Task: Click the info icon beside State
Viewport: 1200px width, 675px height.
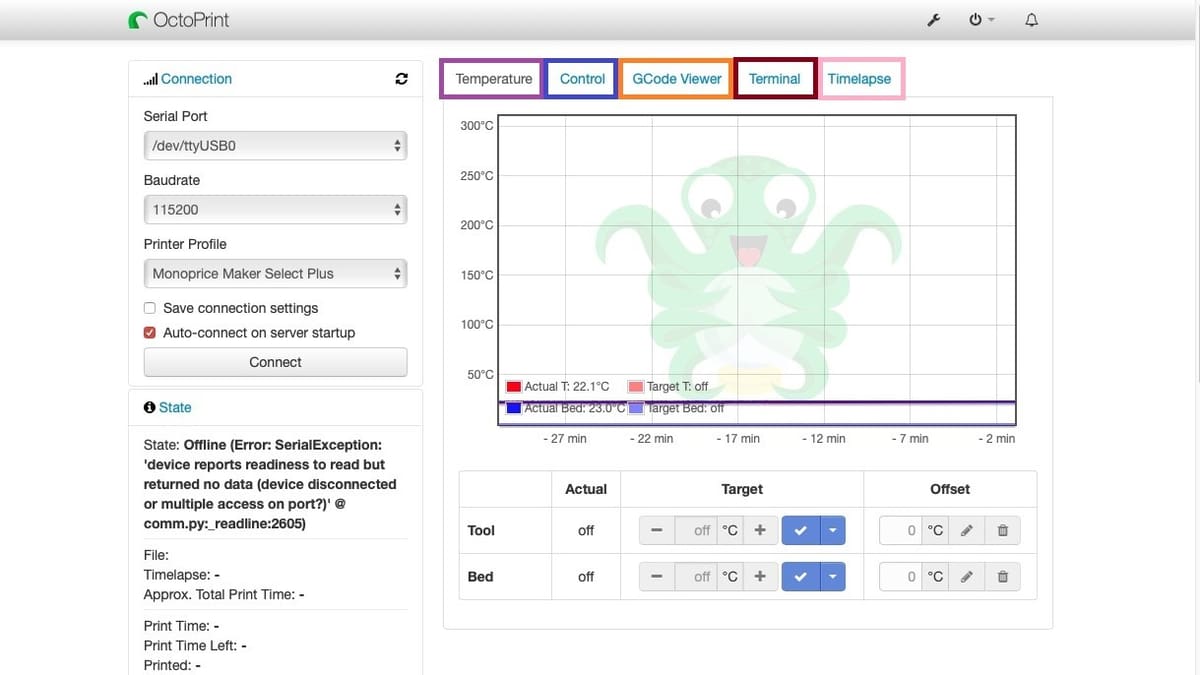Action: point(149,407)
